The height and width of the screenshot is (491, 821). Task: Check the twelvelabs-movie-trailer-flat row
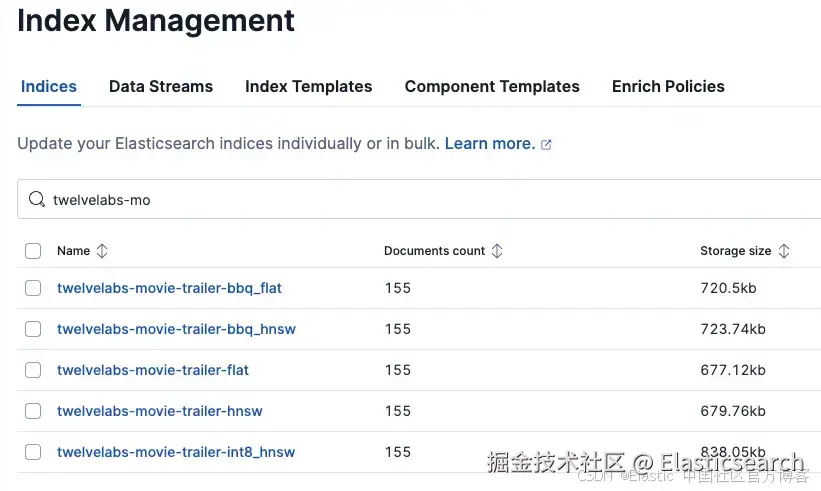[x=33, y=370]
